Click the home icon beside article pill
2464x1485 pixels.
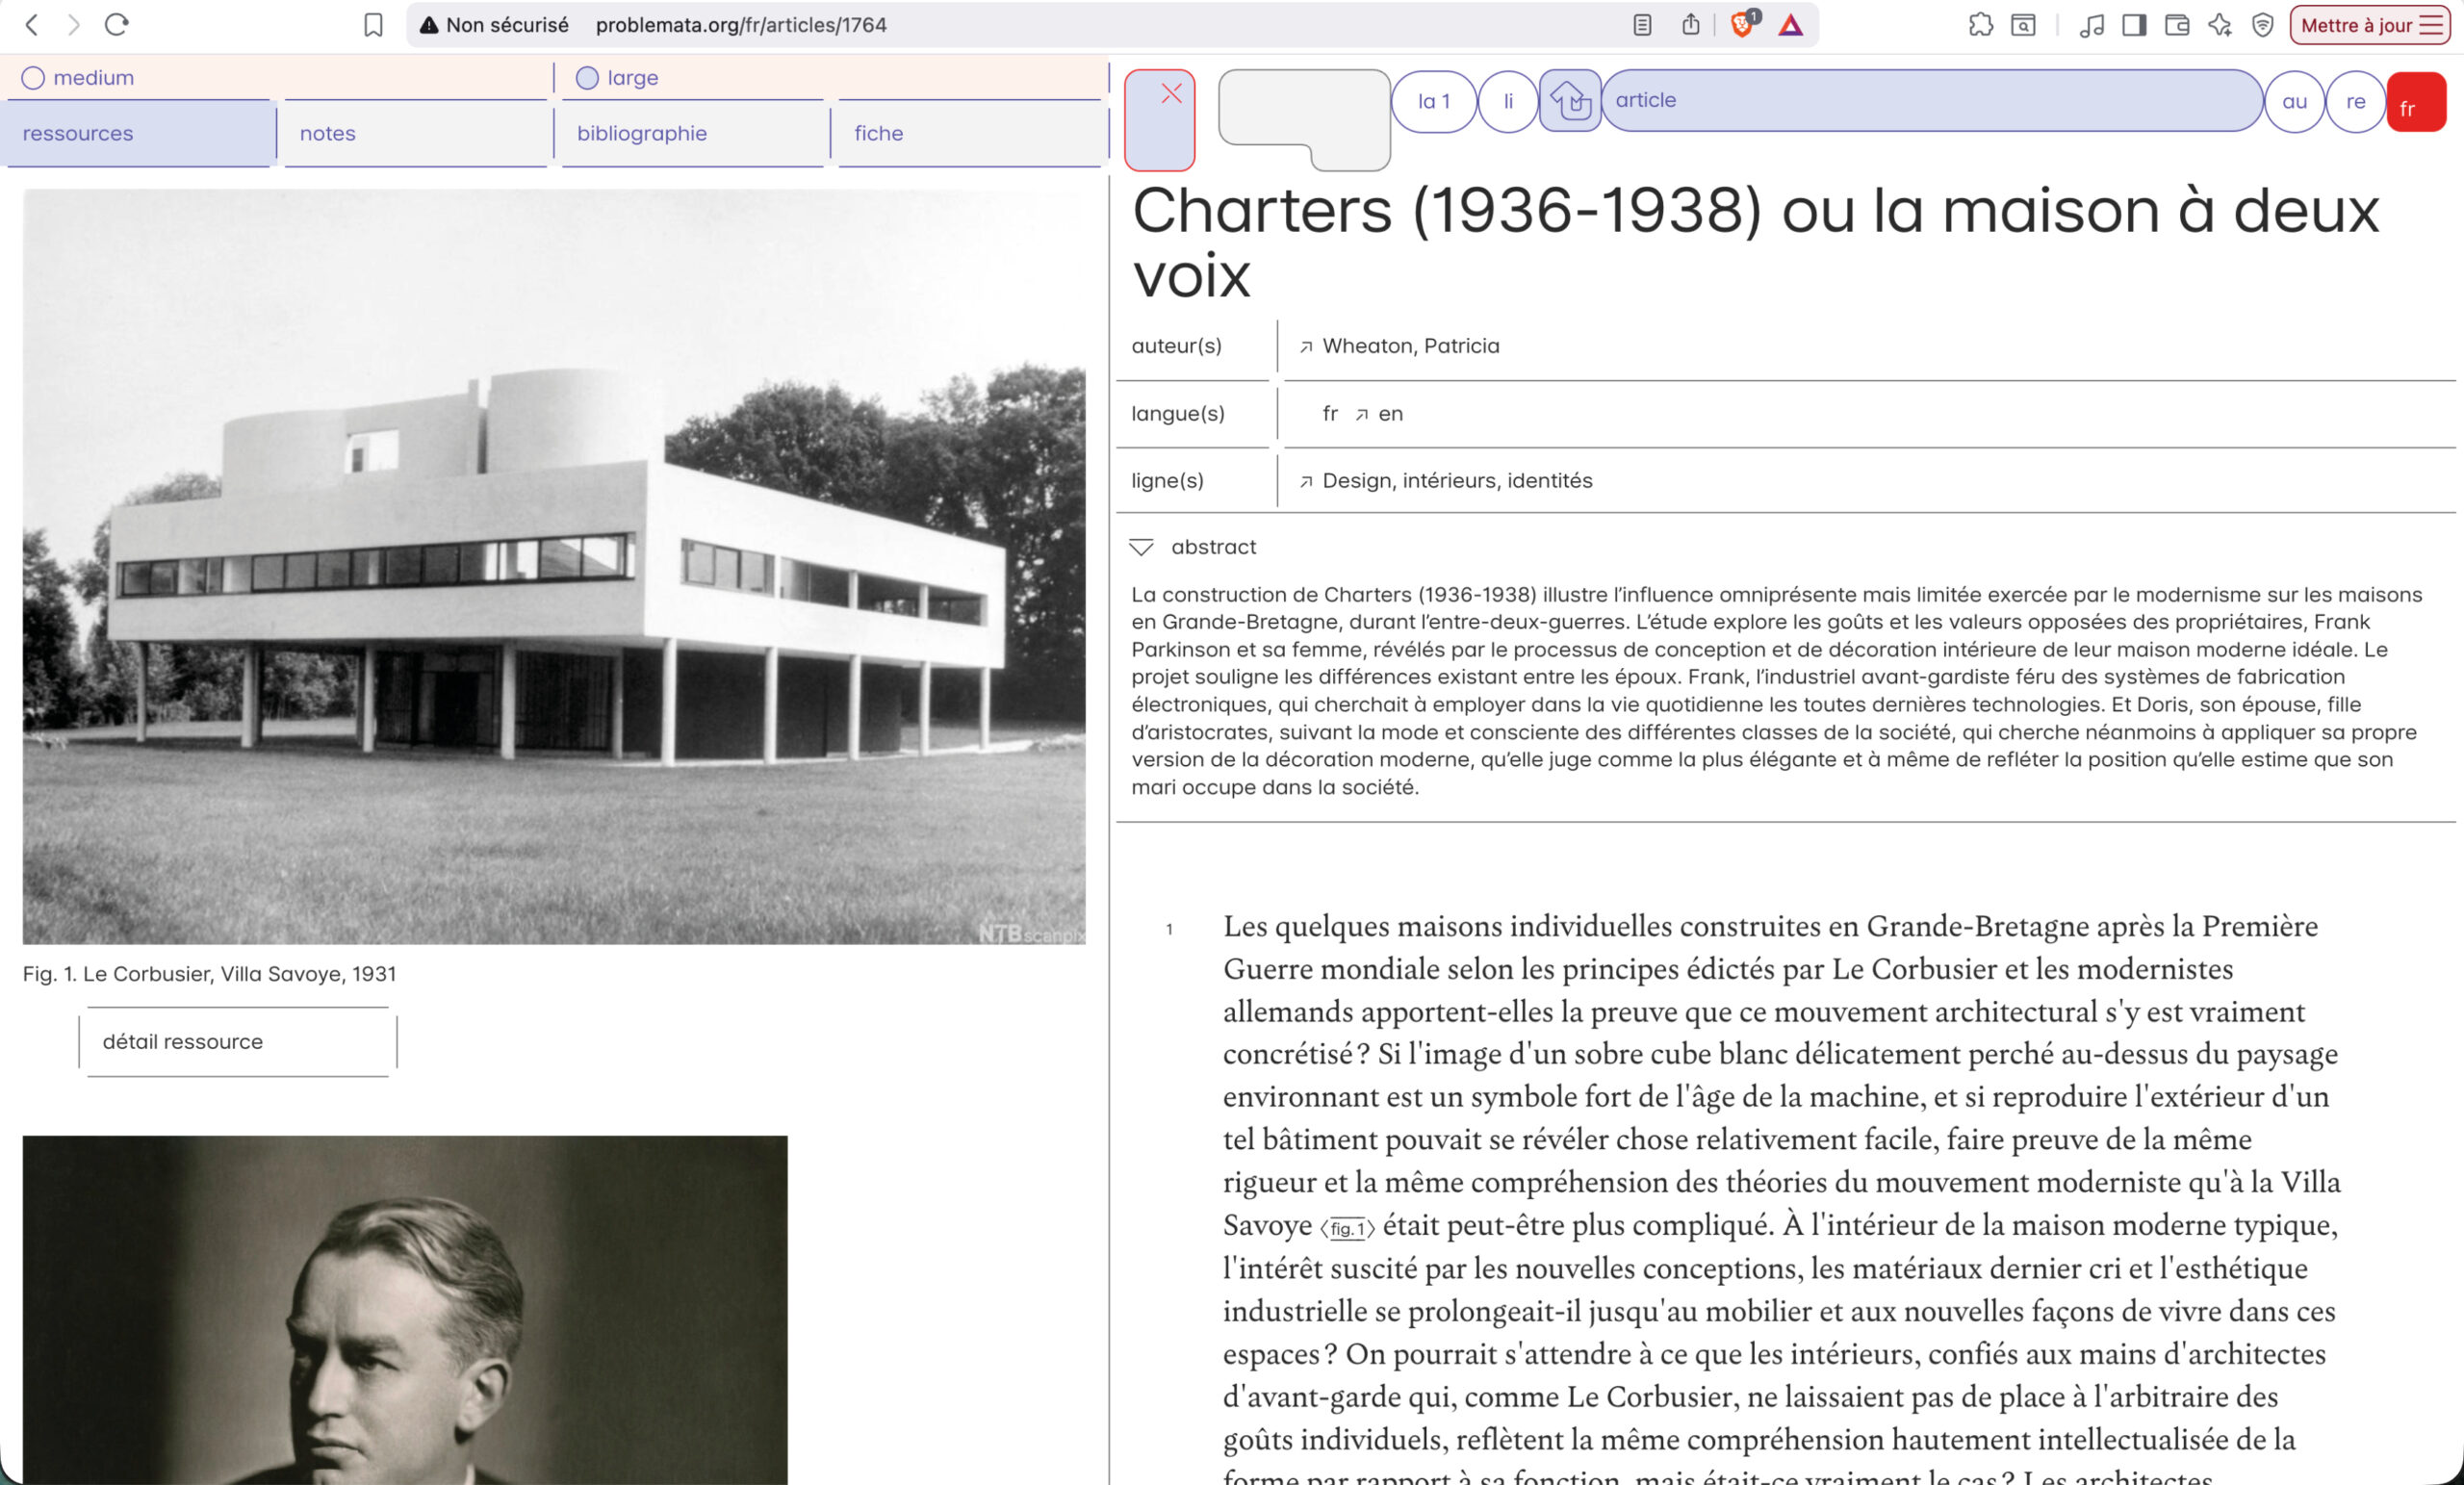pyautogui.click(x=1569, y=100)
